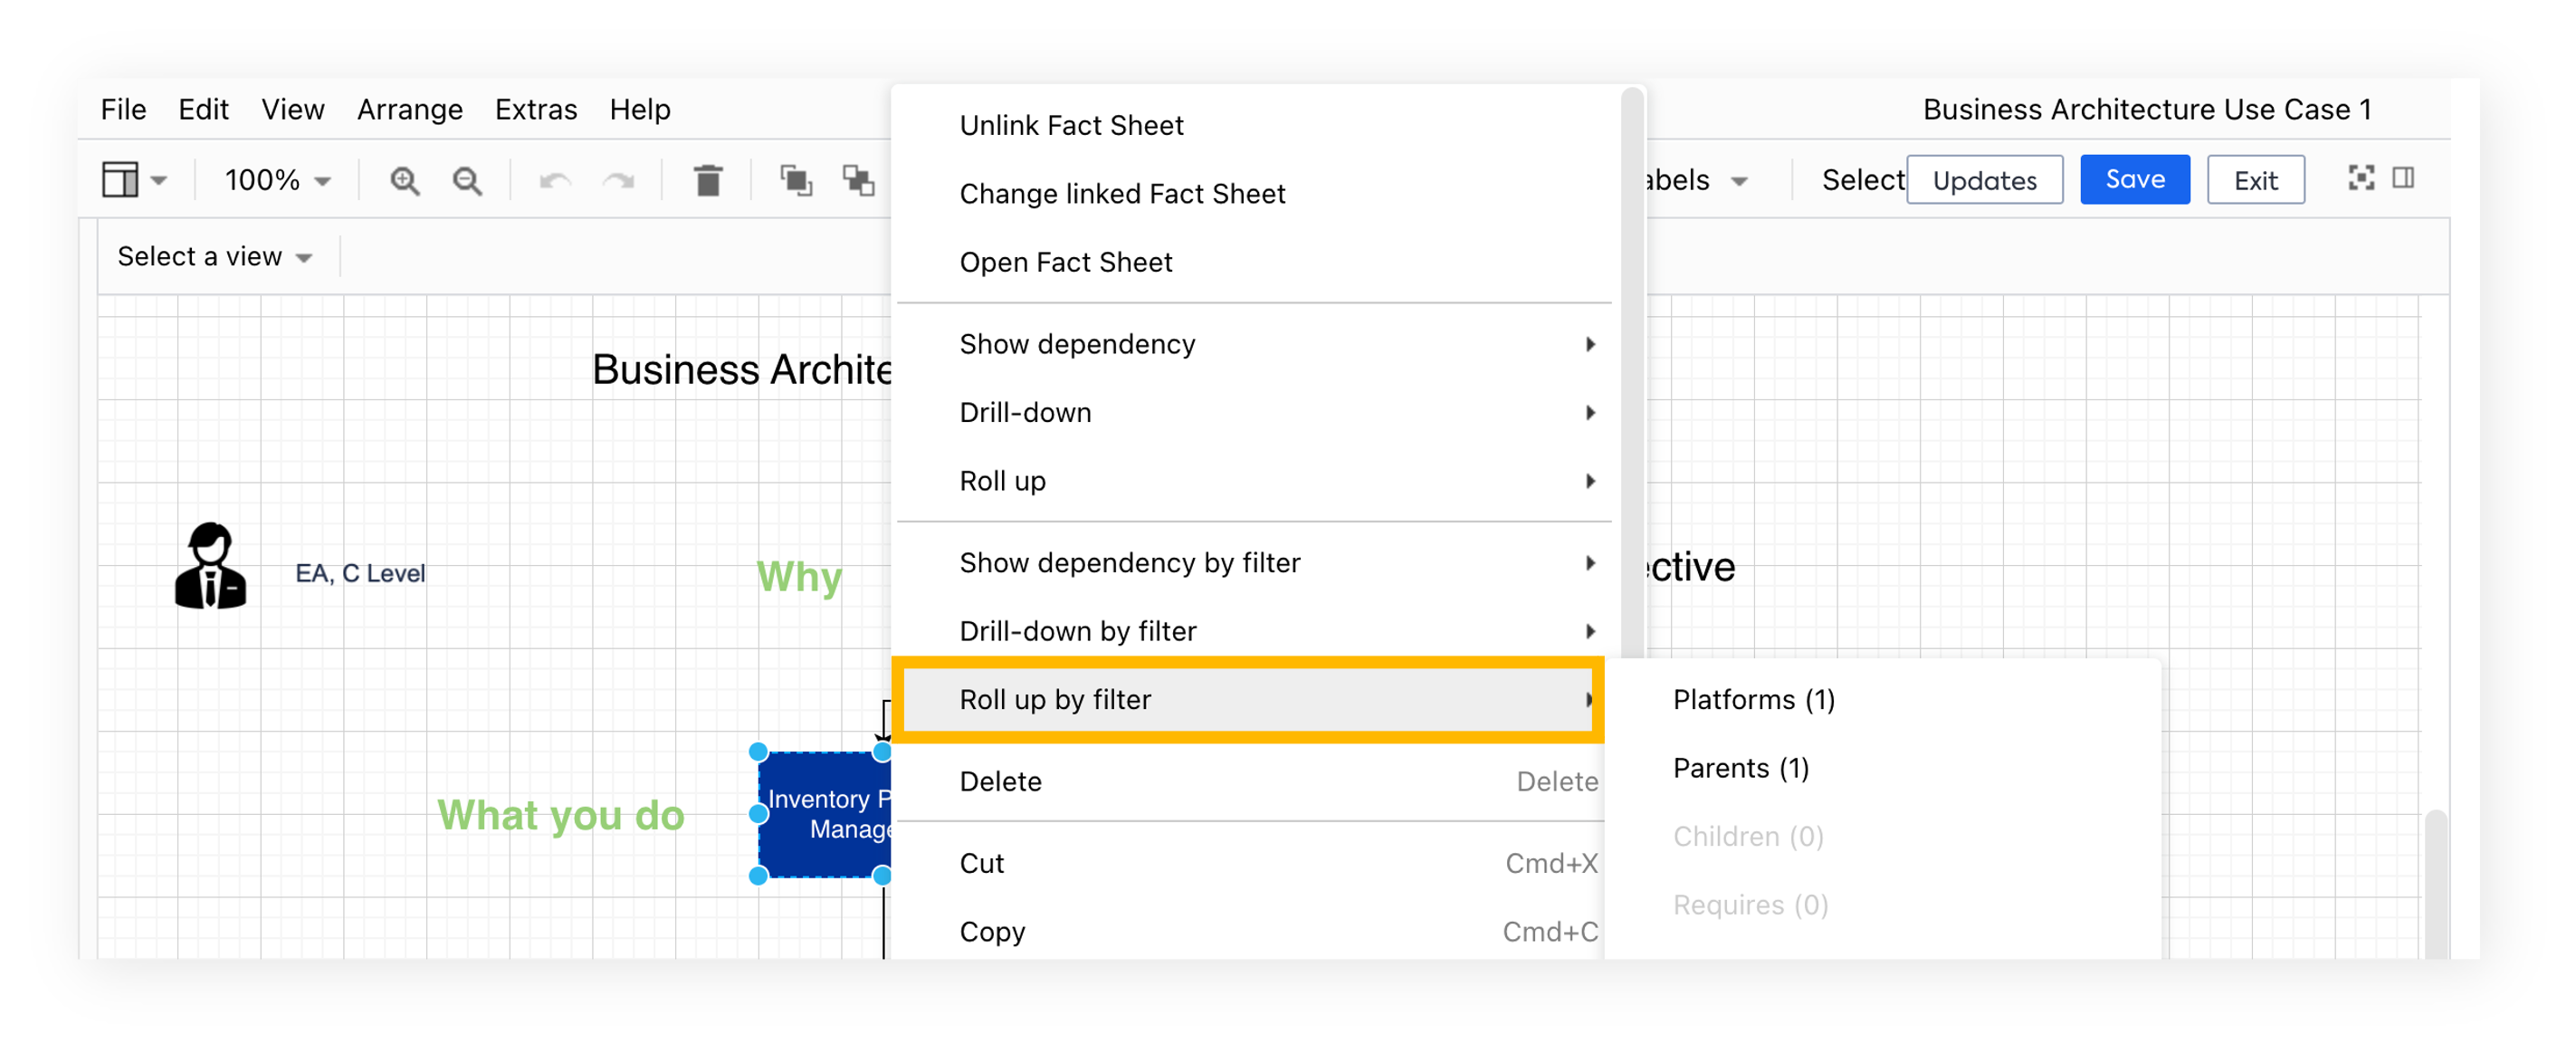The image size is (2576, 1054).
Task: Expand the Roll up submenu
Action: (x=1254, y=481)
